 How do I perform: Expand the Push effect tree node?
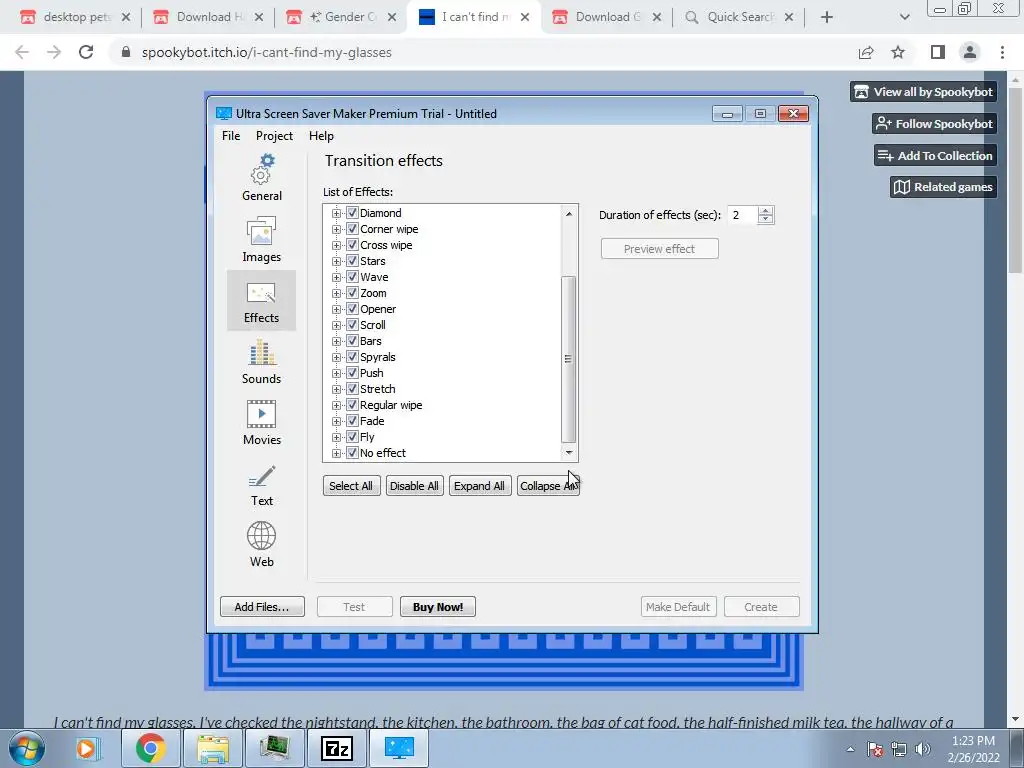[x=336, y=374]
